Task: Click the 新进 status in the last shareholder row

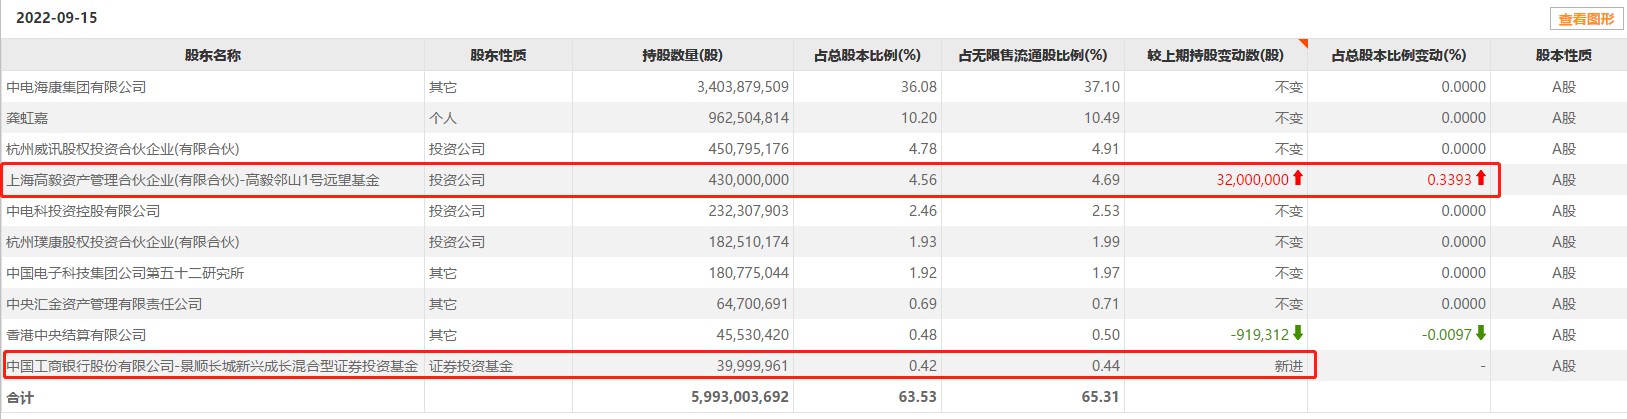Action: click(1289, 366)
